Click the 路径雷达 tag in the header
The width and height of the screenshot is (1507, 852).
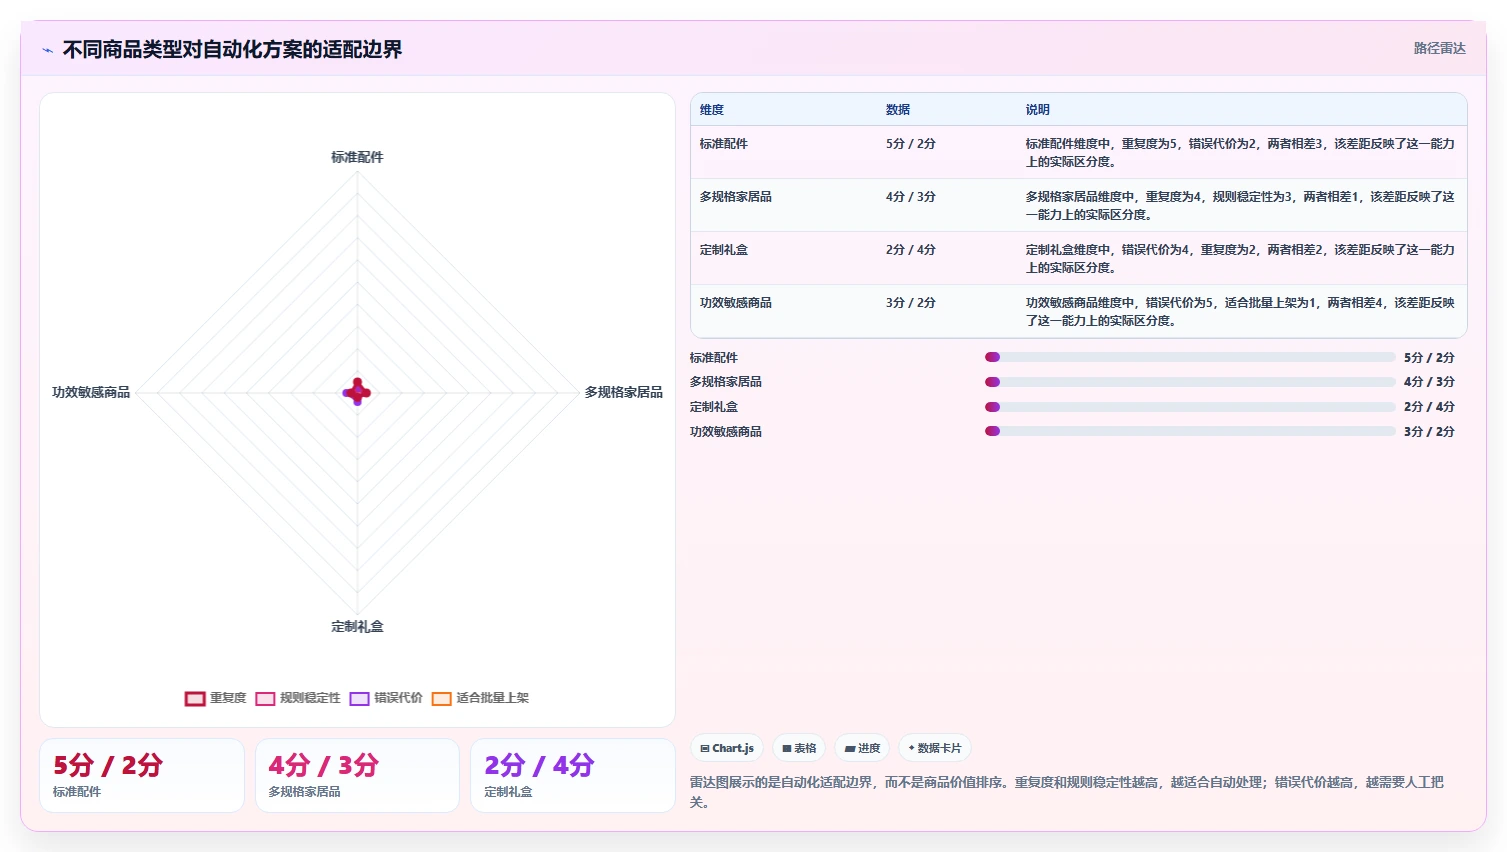pos(1439,48)
